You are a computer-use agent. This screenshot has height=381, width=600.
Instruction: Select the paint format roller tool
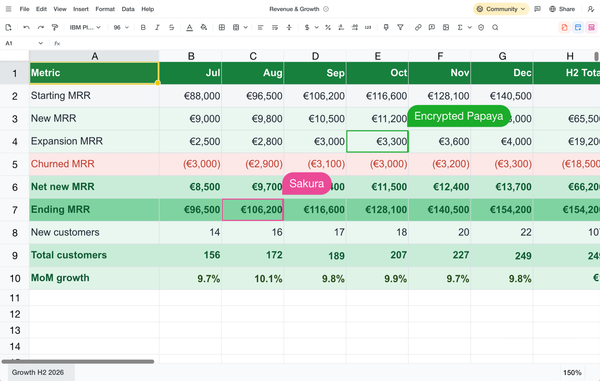tap(55, 27)
